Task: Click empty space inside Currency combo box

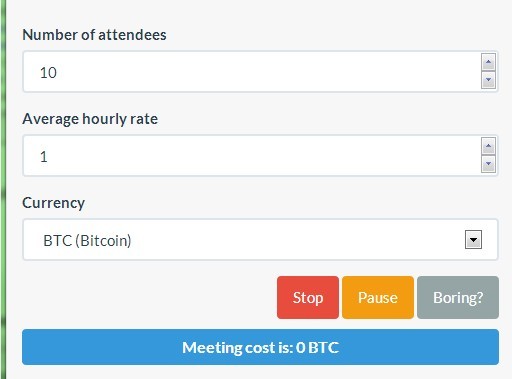Action: pyautogui.click(x=297, y=240)
